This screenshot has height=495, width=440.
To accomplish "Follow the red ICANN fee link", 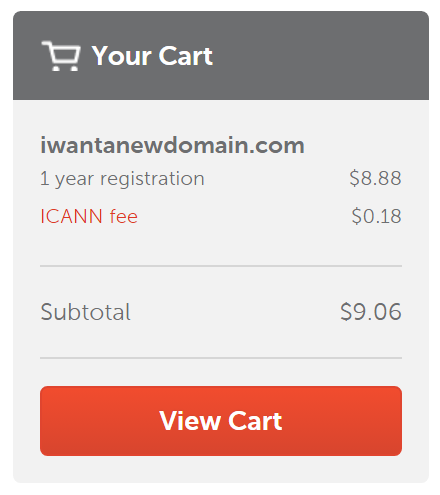I will (89, 216).
